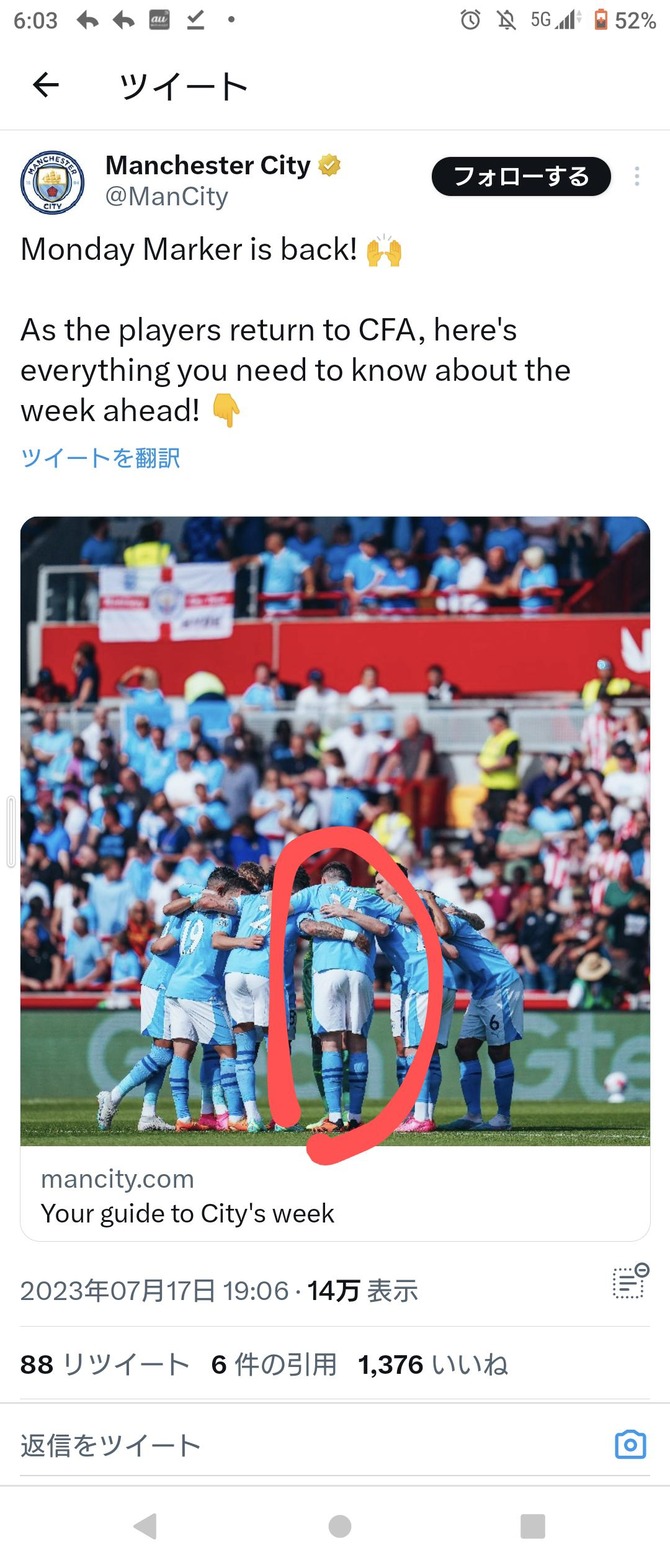
Task: Tap the 返信をツイート reply field
Action: pyautogui.click(x=310, y=1444)
